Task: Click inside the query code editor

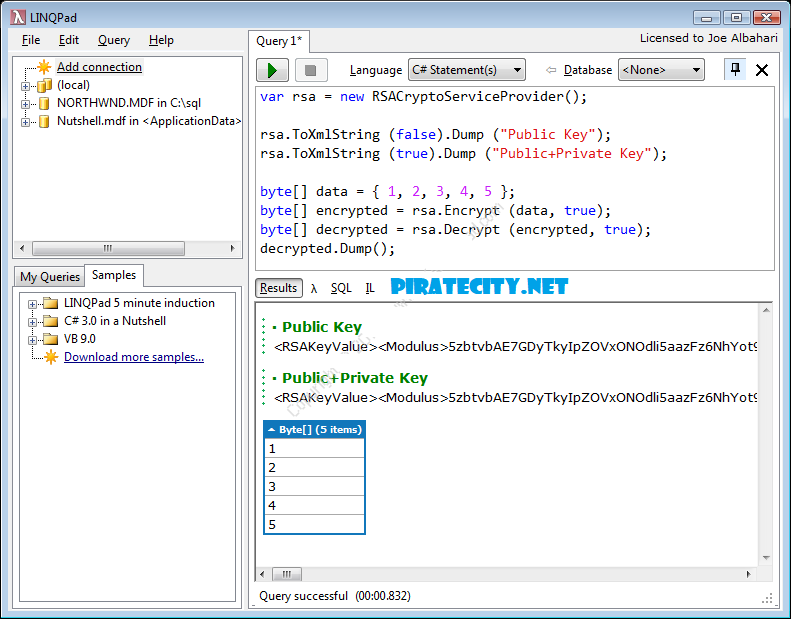Action: [x=515, y=178]
